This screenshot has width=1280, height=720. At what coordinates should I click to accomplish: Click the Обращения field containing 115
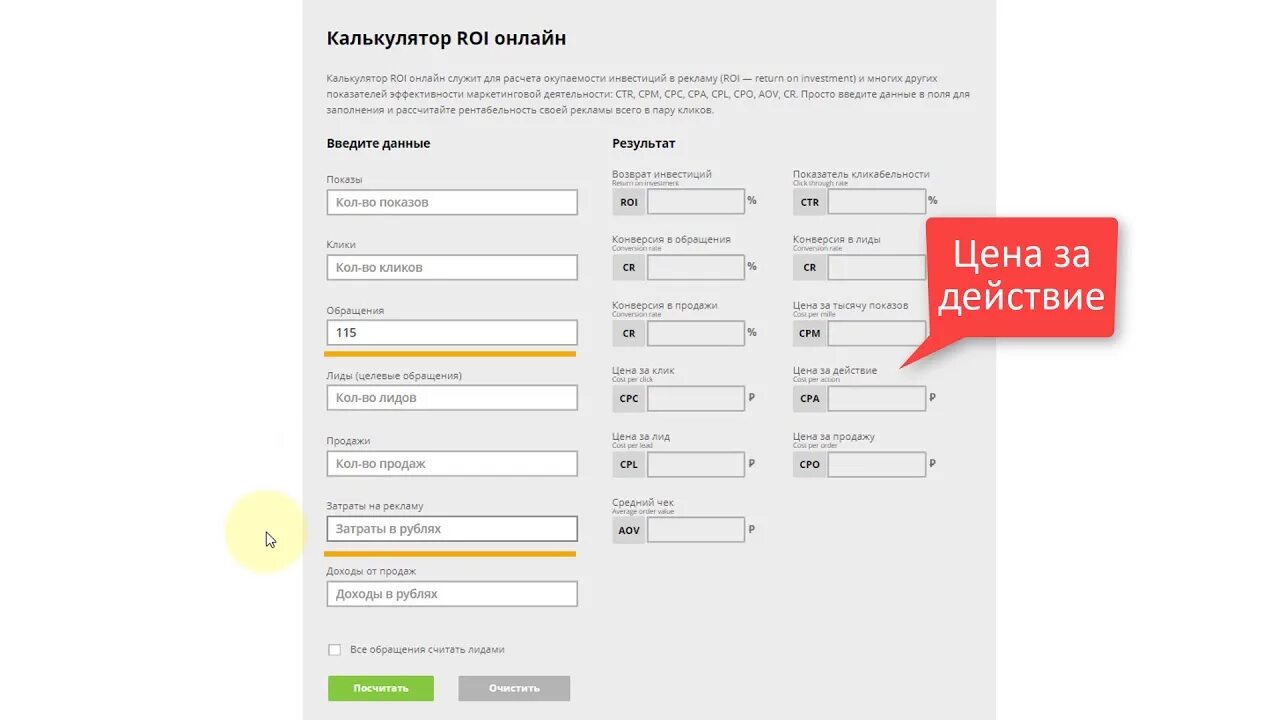[x=452, y=332]
